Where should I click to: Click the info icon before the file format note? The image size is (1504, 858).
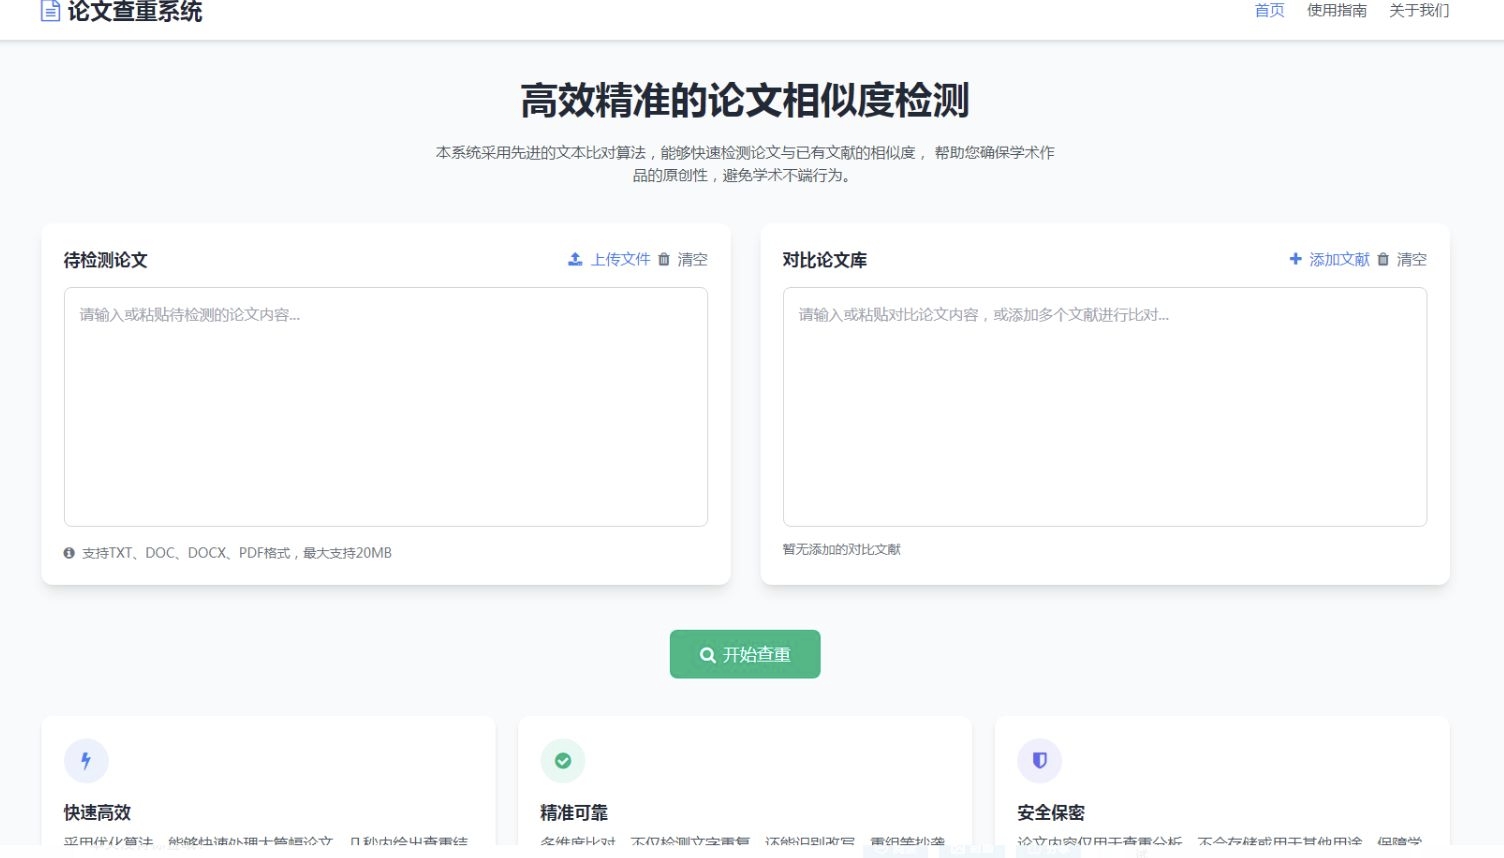pyautogui.click(x=69, y=552)
